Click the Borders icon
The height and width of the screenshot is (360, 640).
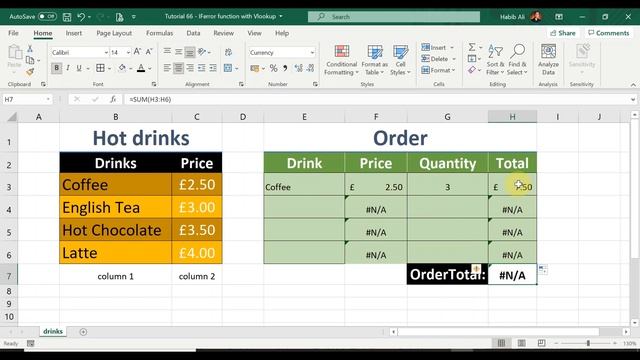click(100, 68)
